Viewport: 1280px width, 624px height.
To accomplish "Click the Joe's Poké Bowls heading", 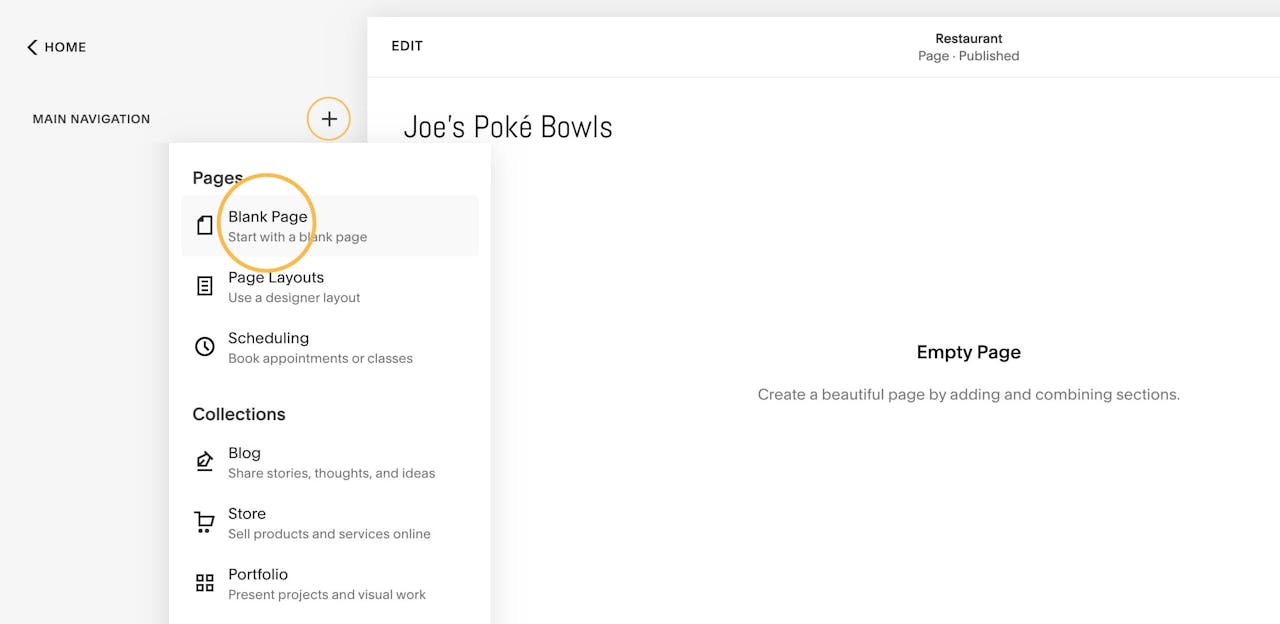I will (508, 126).
